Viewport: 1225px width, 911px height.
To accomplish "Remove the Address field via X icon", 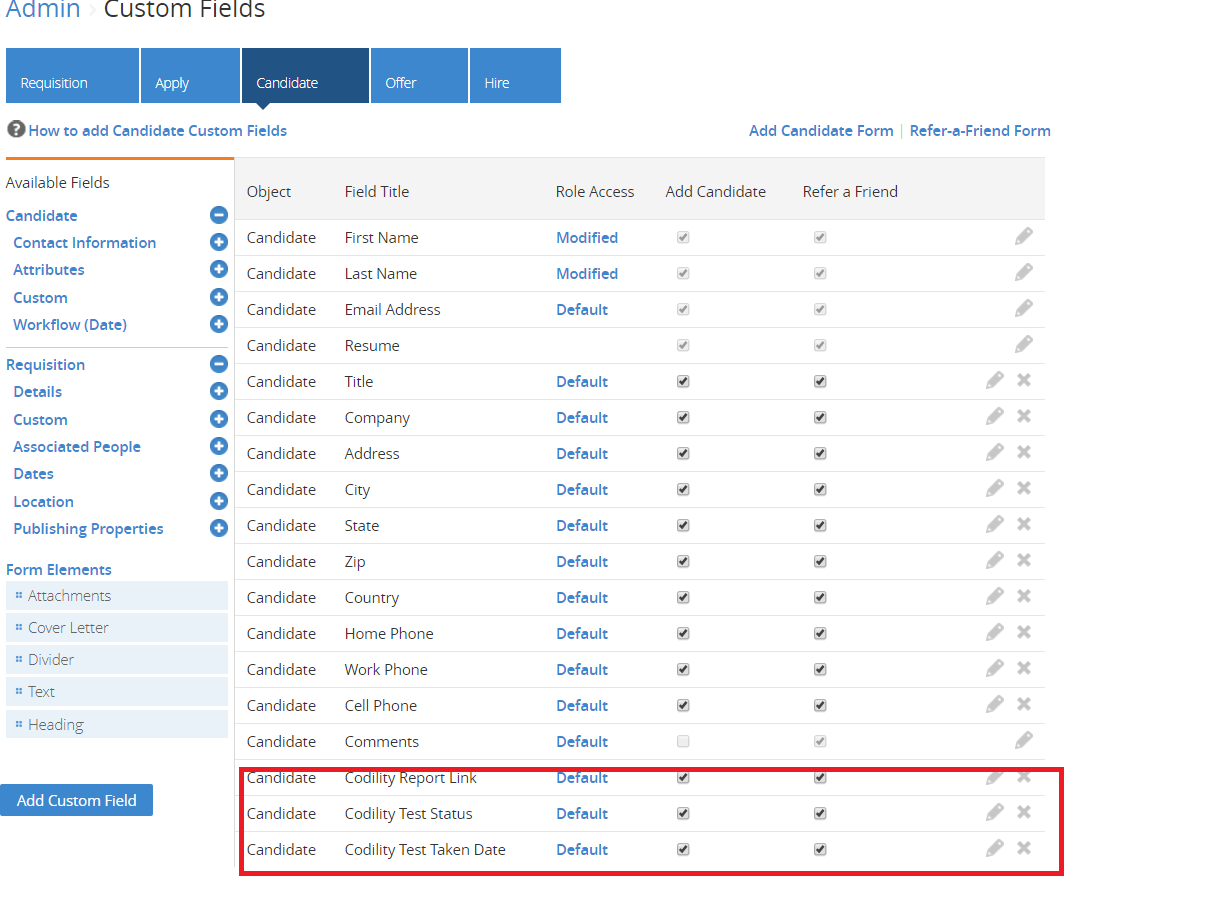I will coord(1024,452).
